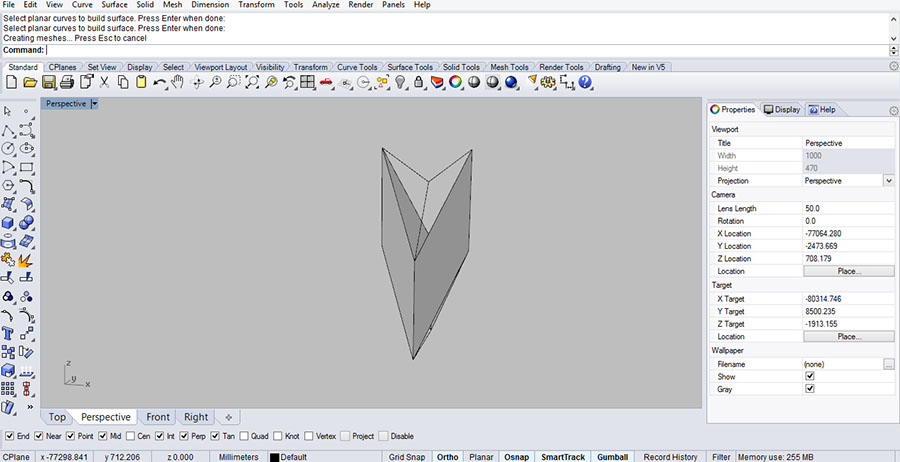The height and width of the screenshot is (462, 900).
Task: Toggle Gumball in the status bar
Action: coord(612,457)
